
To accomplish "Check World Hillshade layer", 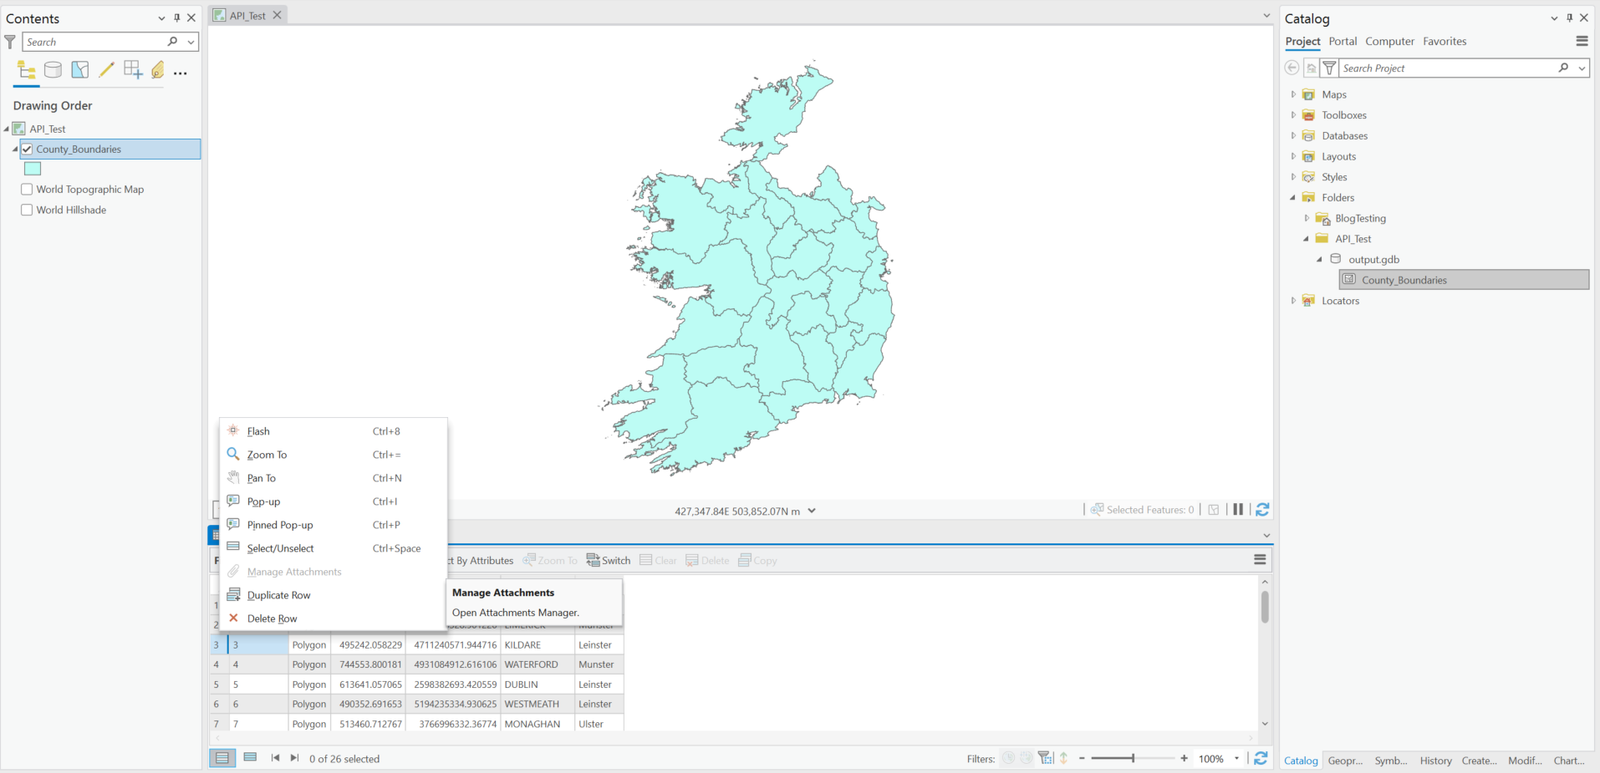I will [x=27, y=210].
